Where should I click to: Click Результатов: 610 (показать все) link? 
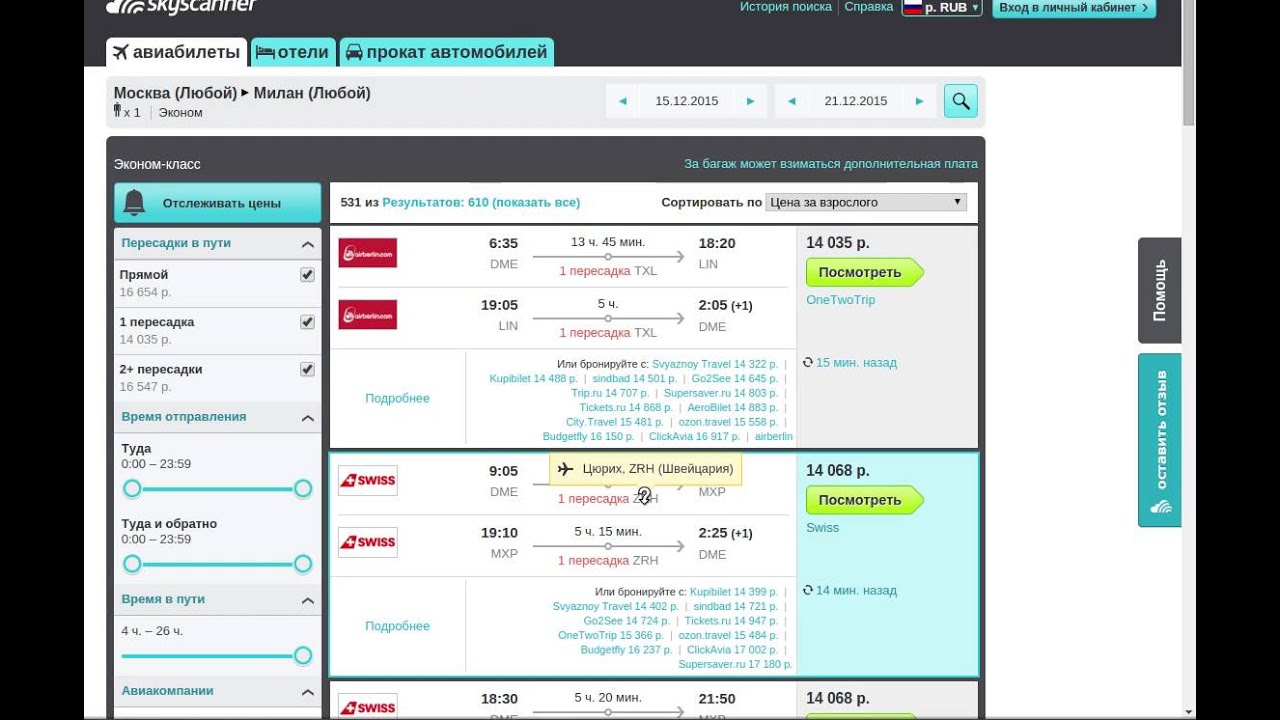[x=481, y=202]
